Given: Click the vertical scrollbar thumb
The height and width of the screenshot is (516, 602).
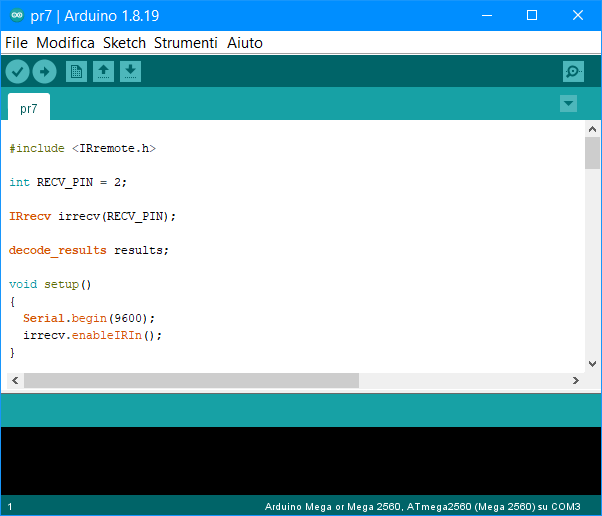Looking at the screenshot, I should [592, 153].
